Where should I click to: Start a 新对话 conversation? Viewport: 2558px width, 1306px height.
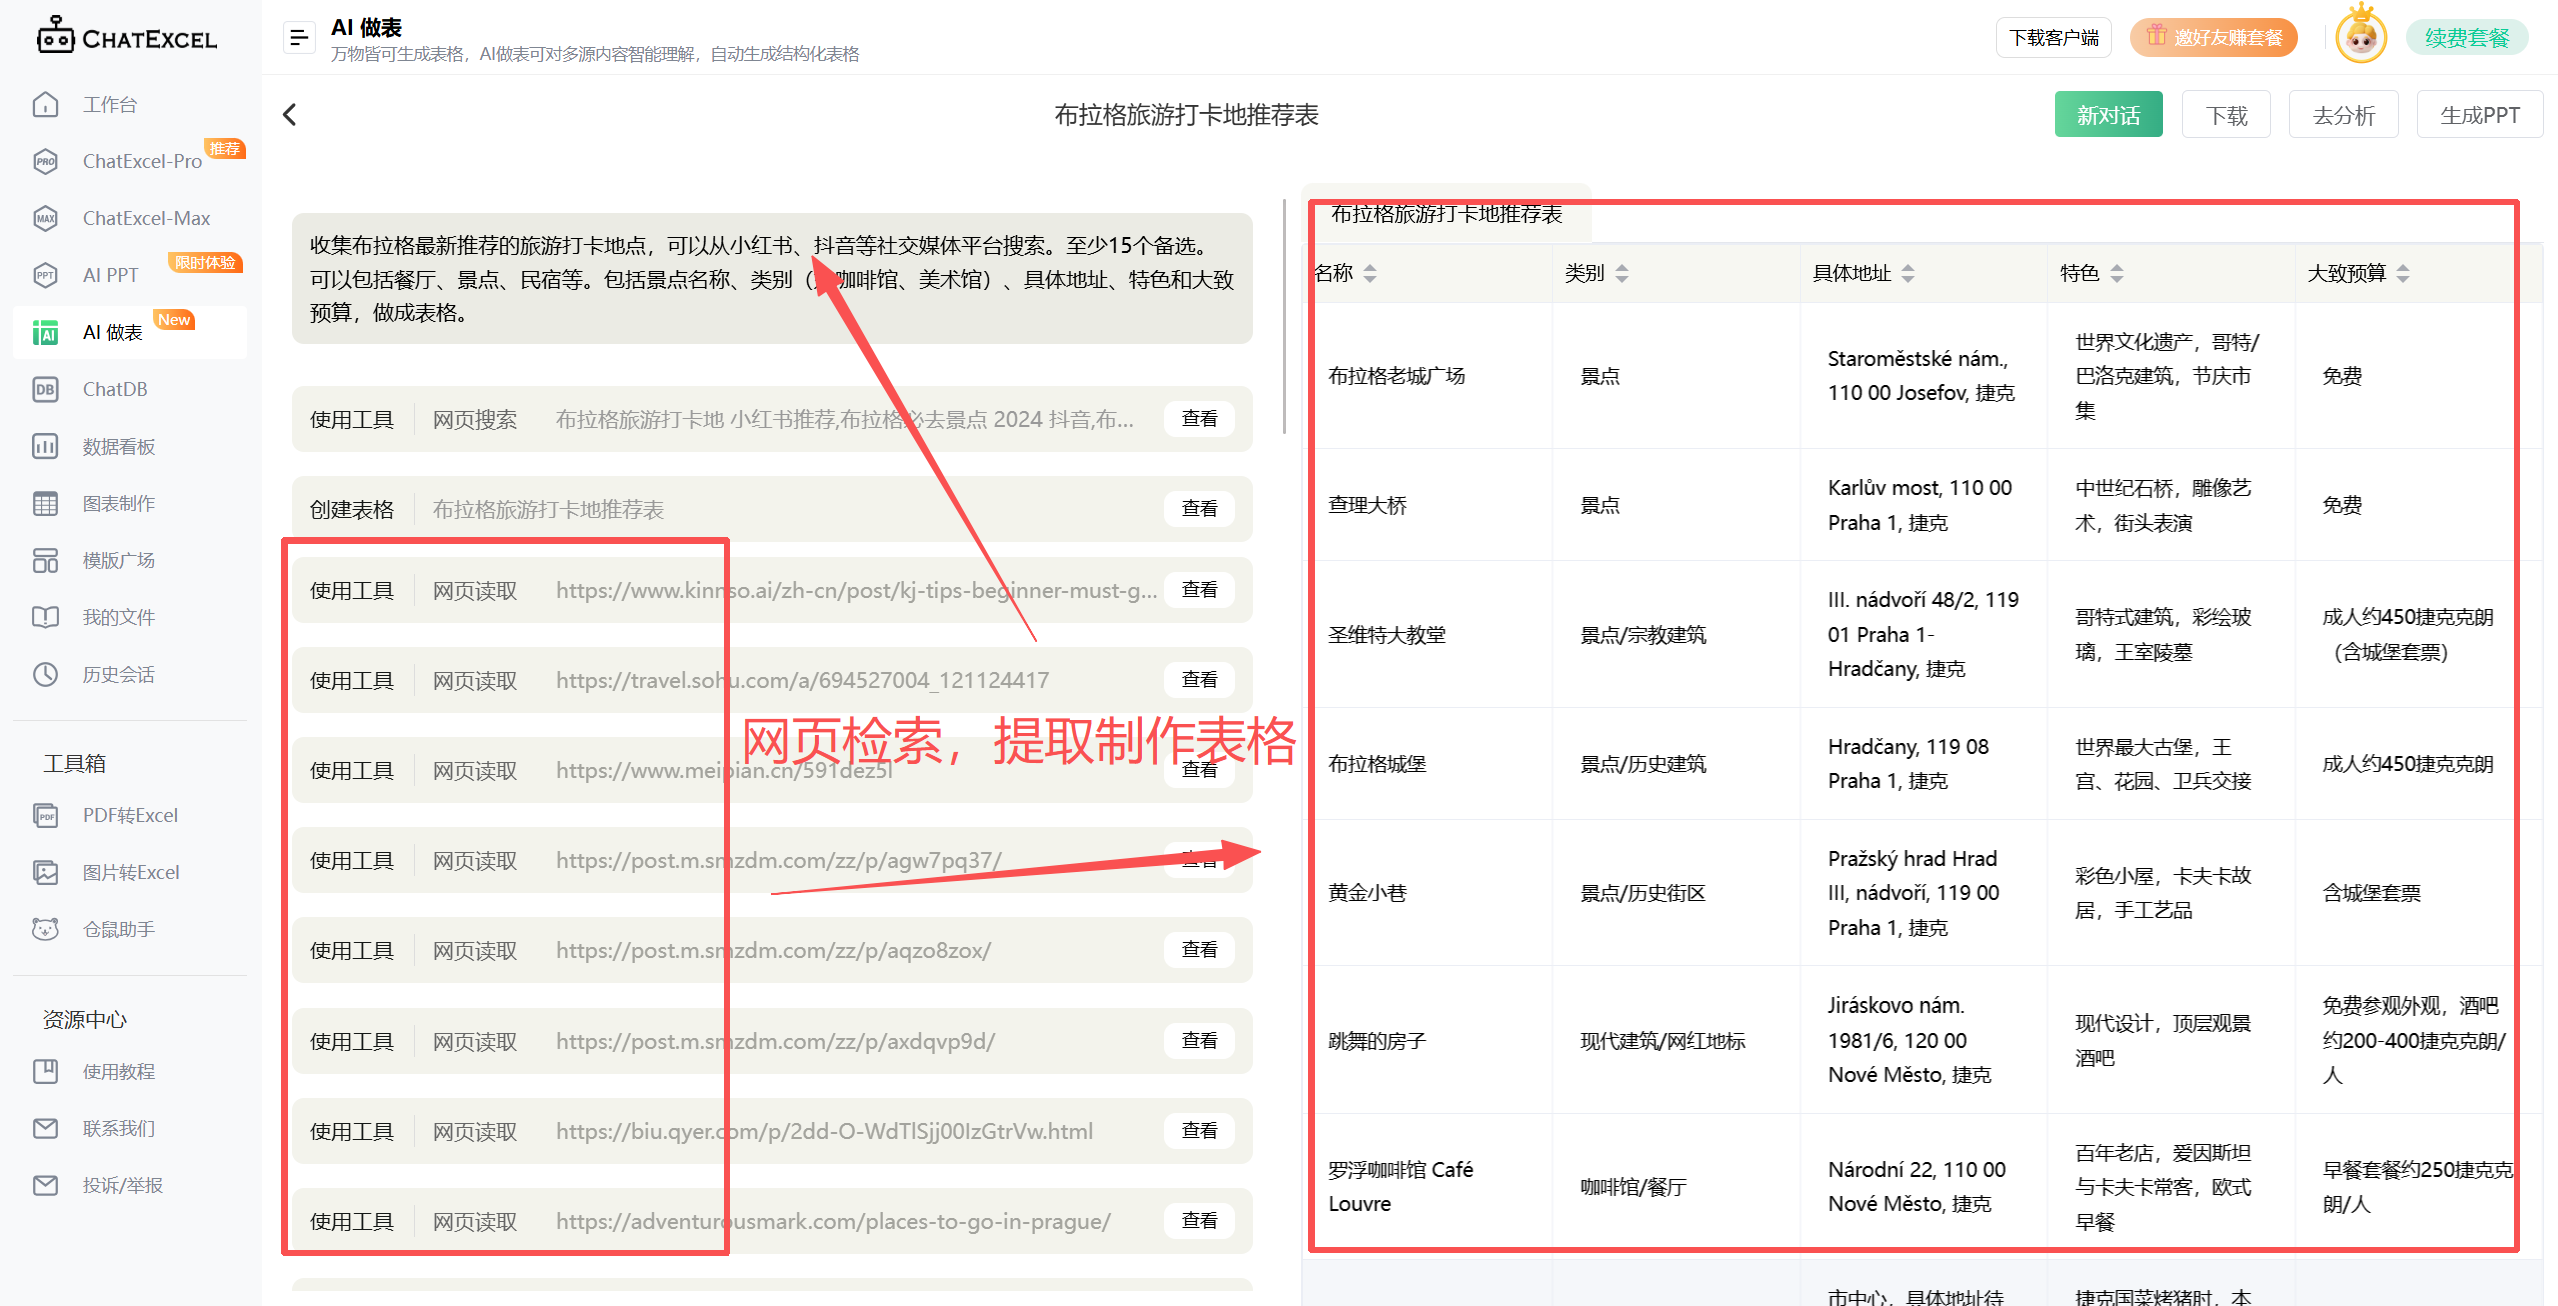coord(2108,115)
